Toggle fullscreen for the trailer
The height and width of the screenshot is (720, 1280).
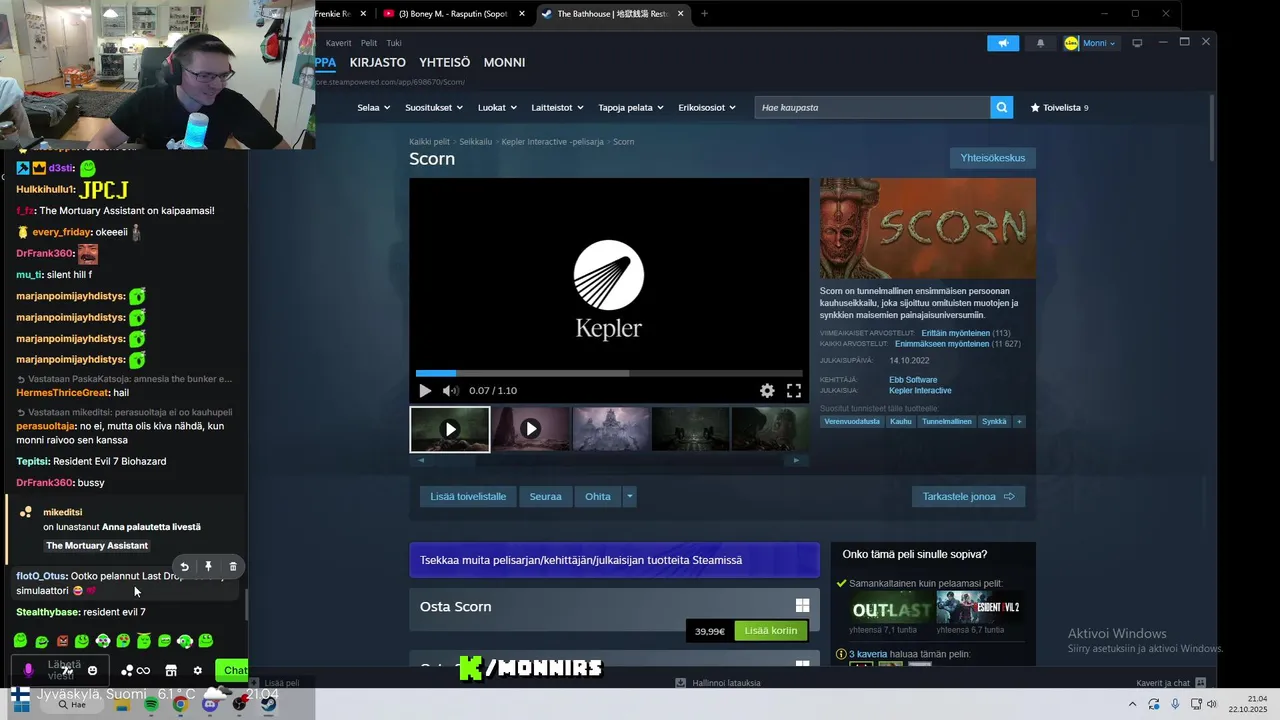click(x=794, y=391)
